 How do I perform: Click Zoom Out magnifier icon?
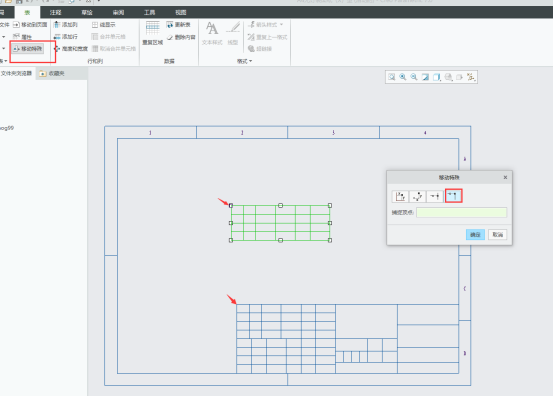pyautogui.click(x=414, y=77)
